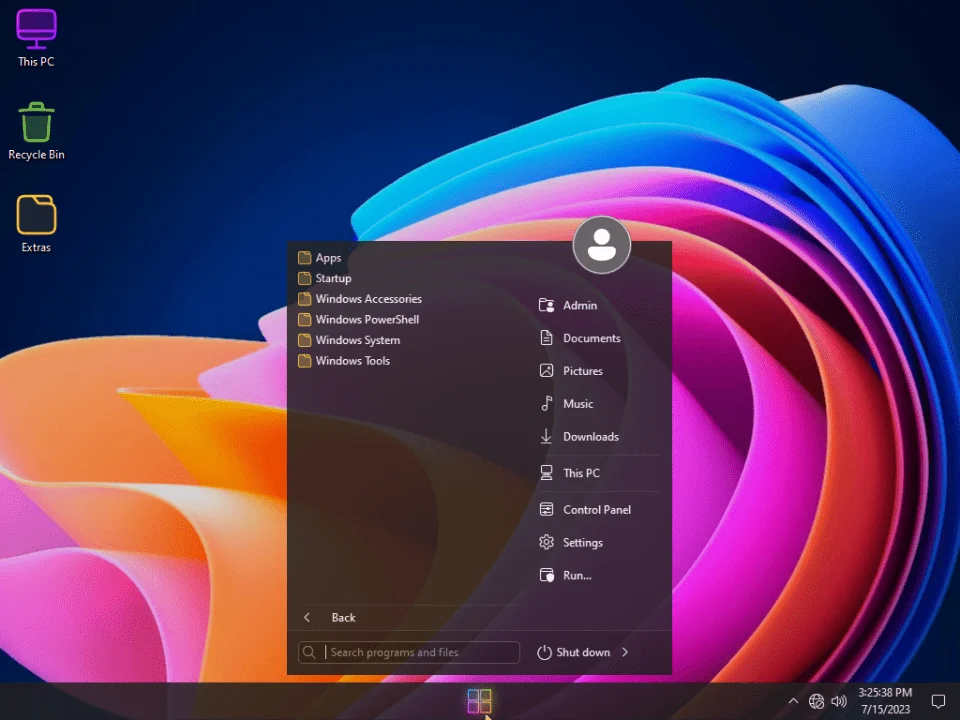Click the Pictures frame icon
Image resolution: width=960 pixels, height=720 pixels.
coord(546,370)
